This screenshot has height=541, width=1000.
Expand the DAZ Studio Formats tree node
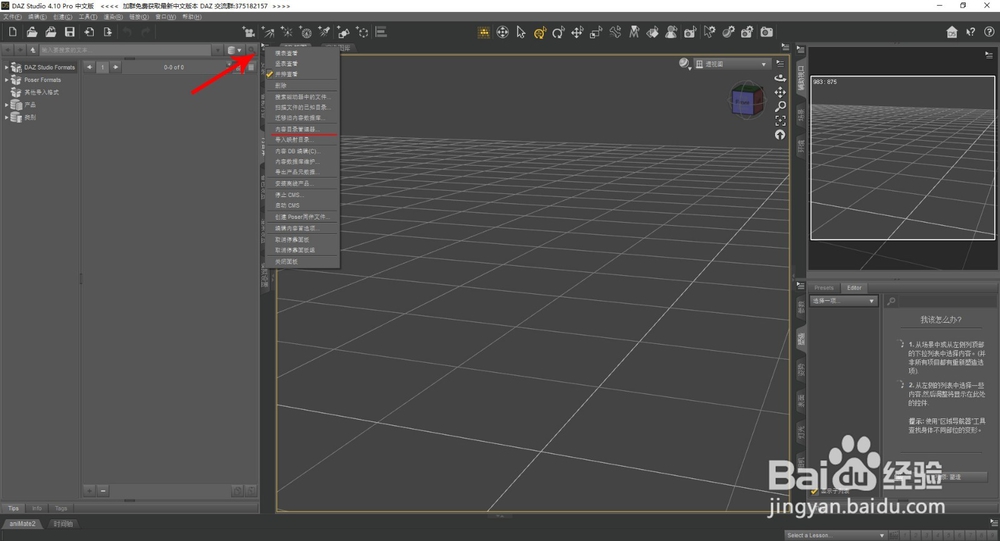click(6, 67)
